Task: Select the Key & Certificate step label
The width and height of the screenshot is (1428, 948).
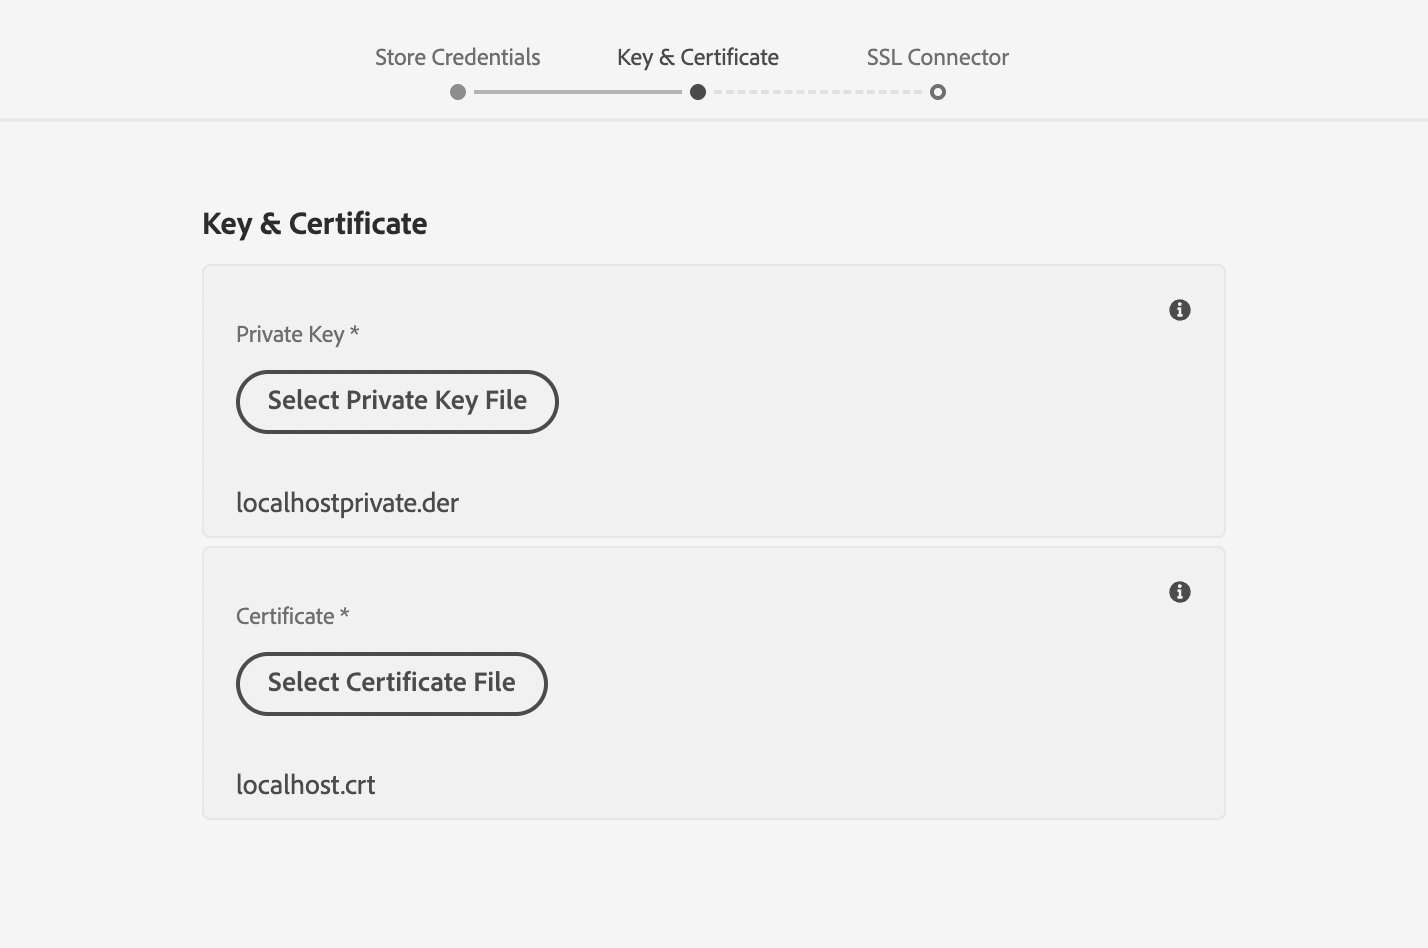Action: (x=698, y=57)
